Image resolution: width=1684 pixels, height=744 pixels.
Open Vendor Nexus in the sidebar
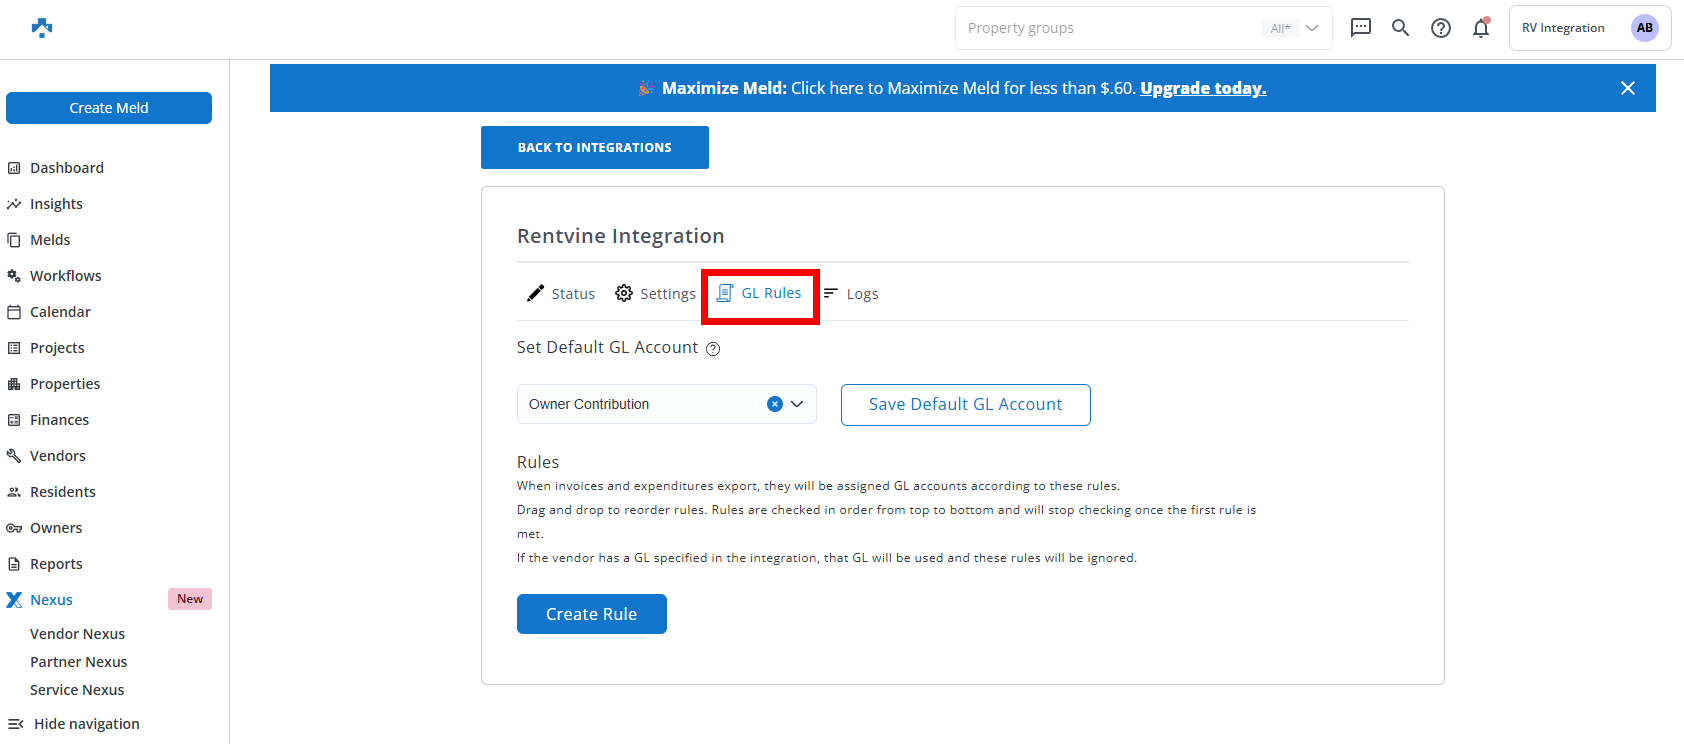coord(77,634)
